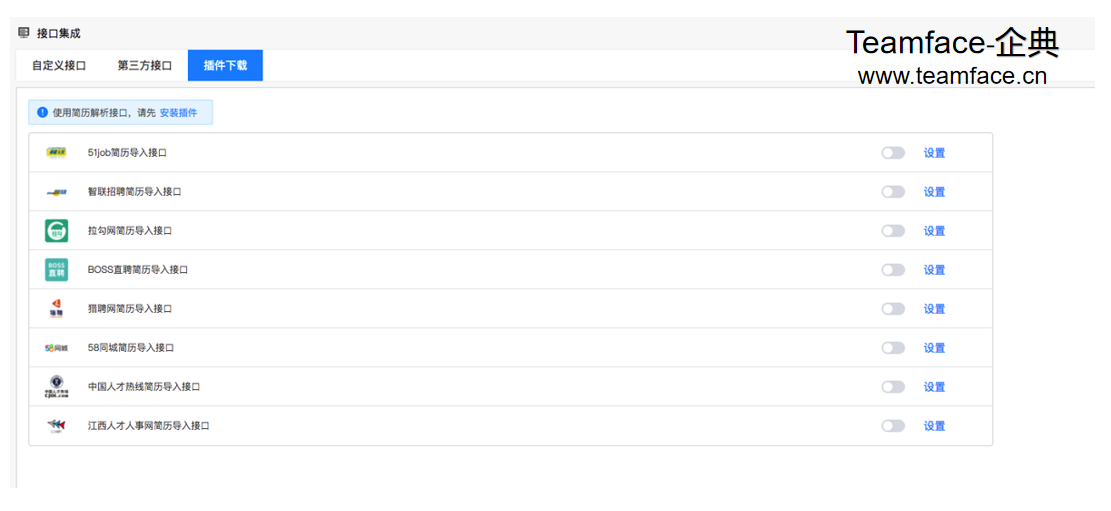Click the 安装插件 link
Viewport: 1111px width, 511px height.
pos(179,112)
